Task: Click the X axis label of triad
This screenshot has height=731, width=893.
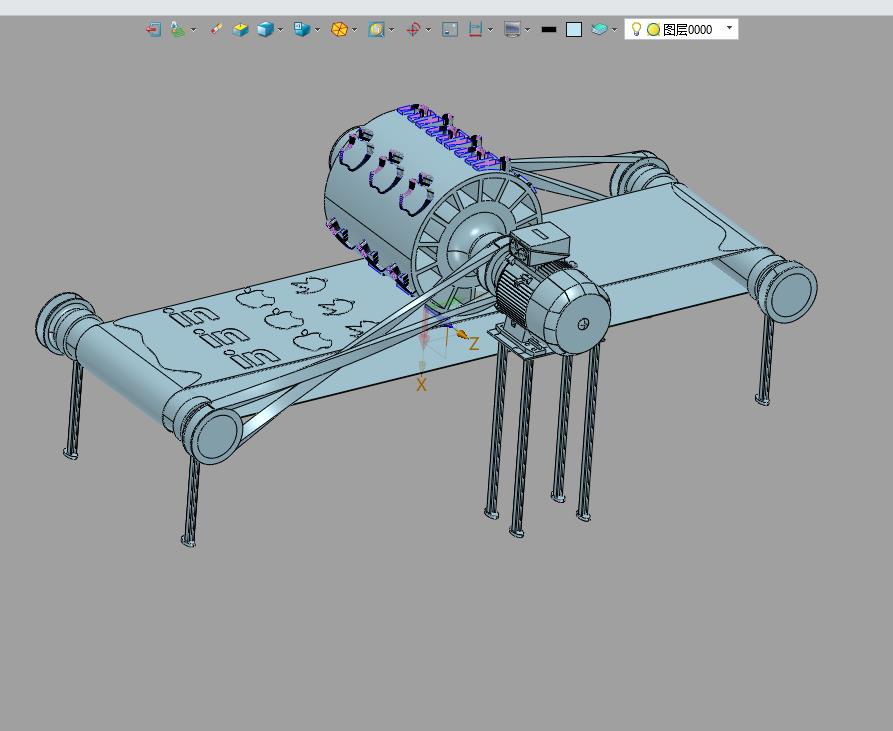Action: (x=421, y=385)
